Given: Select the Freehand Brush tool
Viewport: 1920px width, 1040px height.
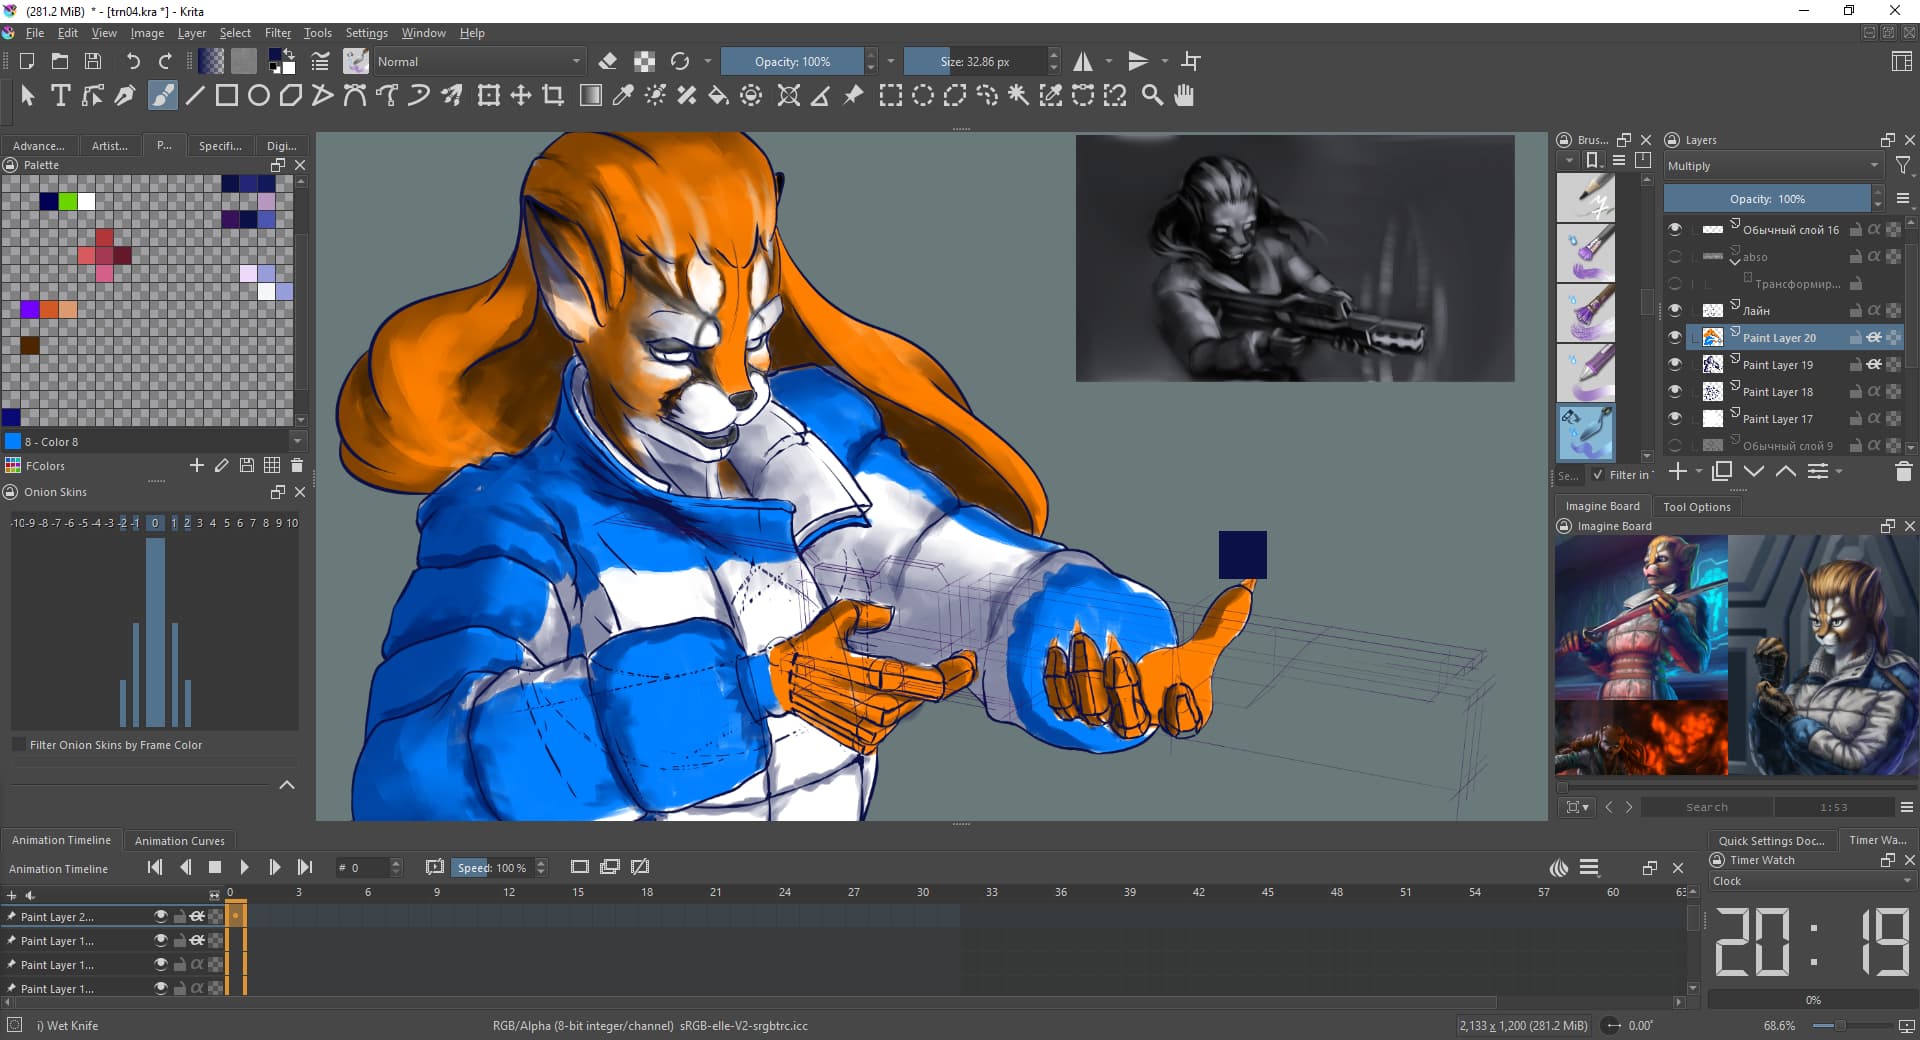Looking at the screenshot, I should [x=162, y=96].
